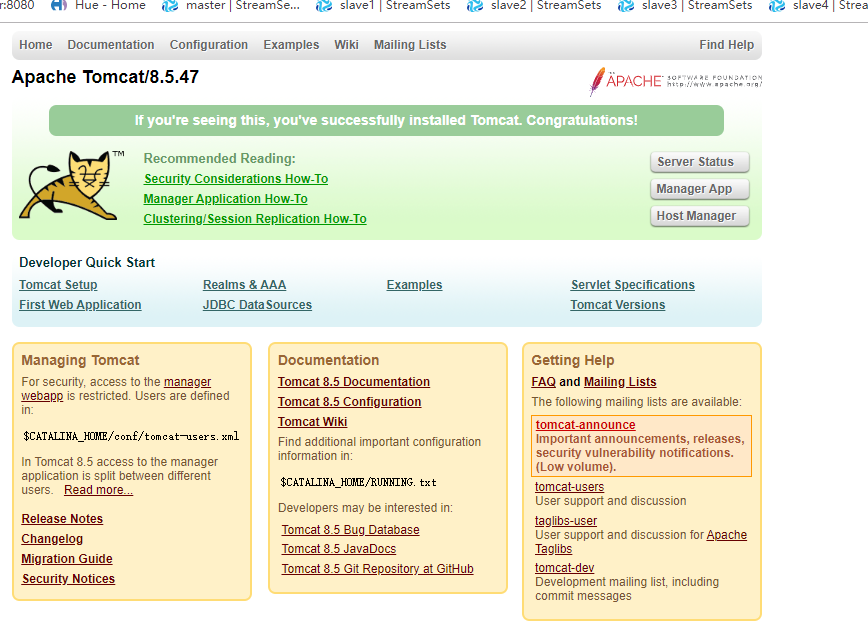Click the Release Notes link

click(x=61, y=519)
